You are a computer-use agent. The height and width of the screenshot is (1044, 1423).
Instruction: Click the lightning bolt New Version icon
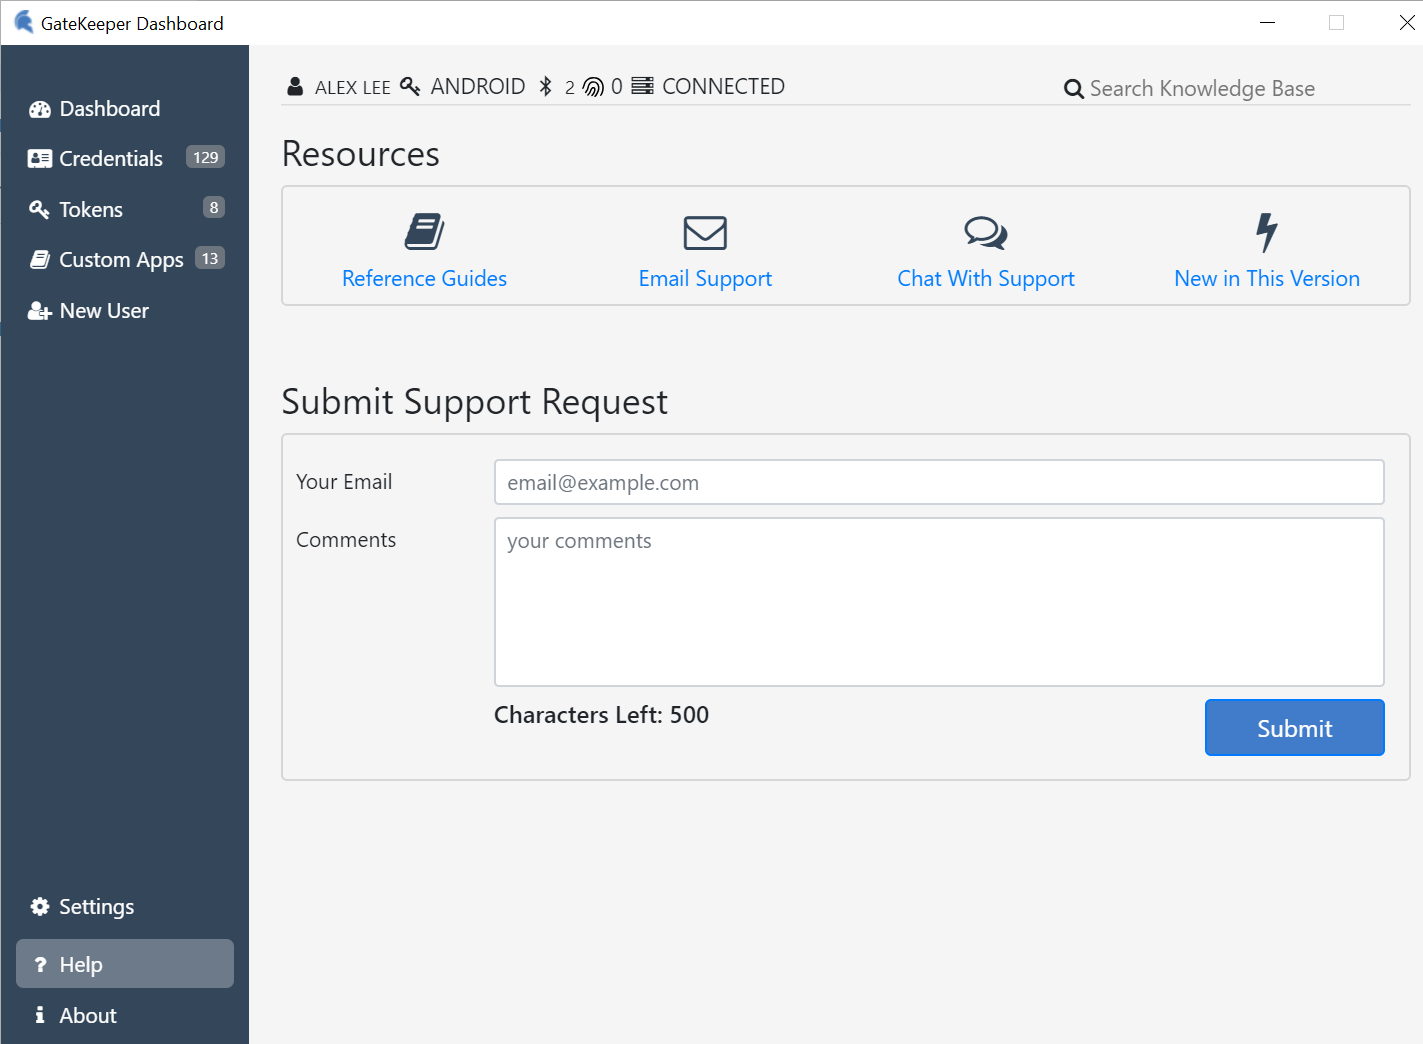click(x=1266, y=232)
